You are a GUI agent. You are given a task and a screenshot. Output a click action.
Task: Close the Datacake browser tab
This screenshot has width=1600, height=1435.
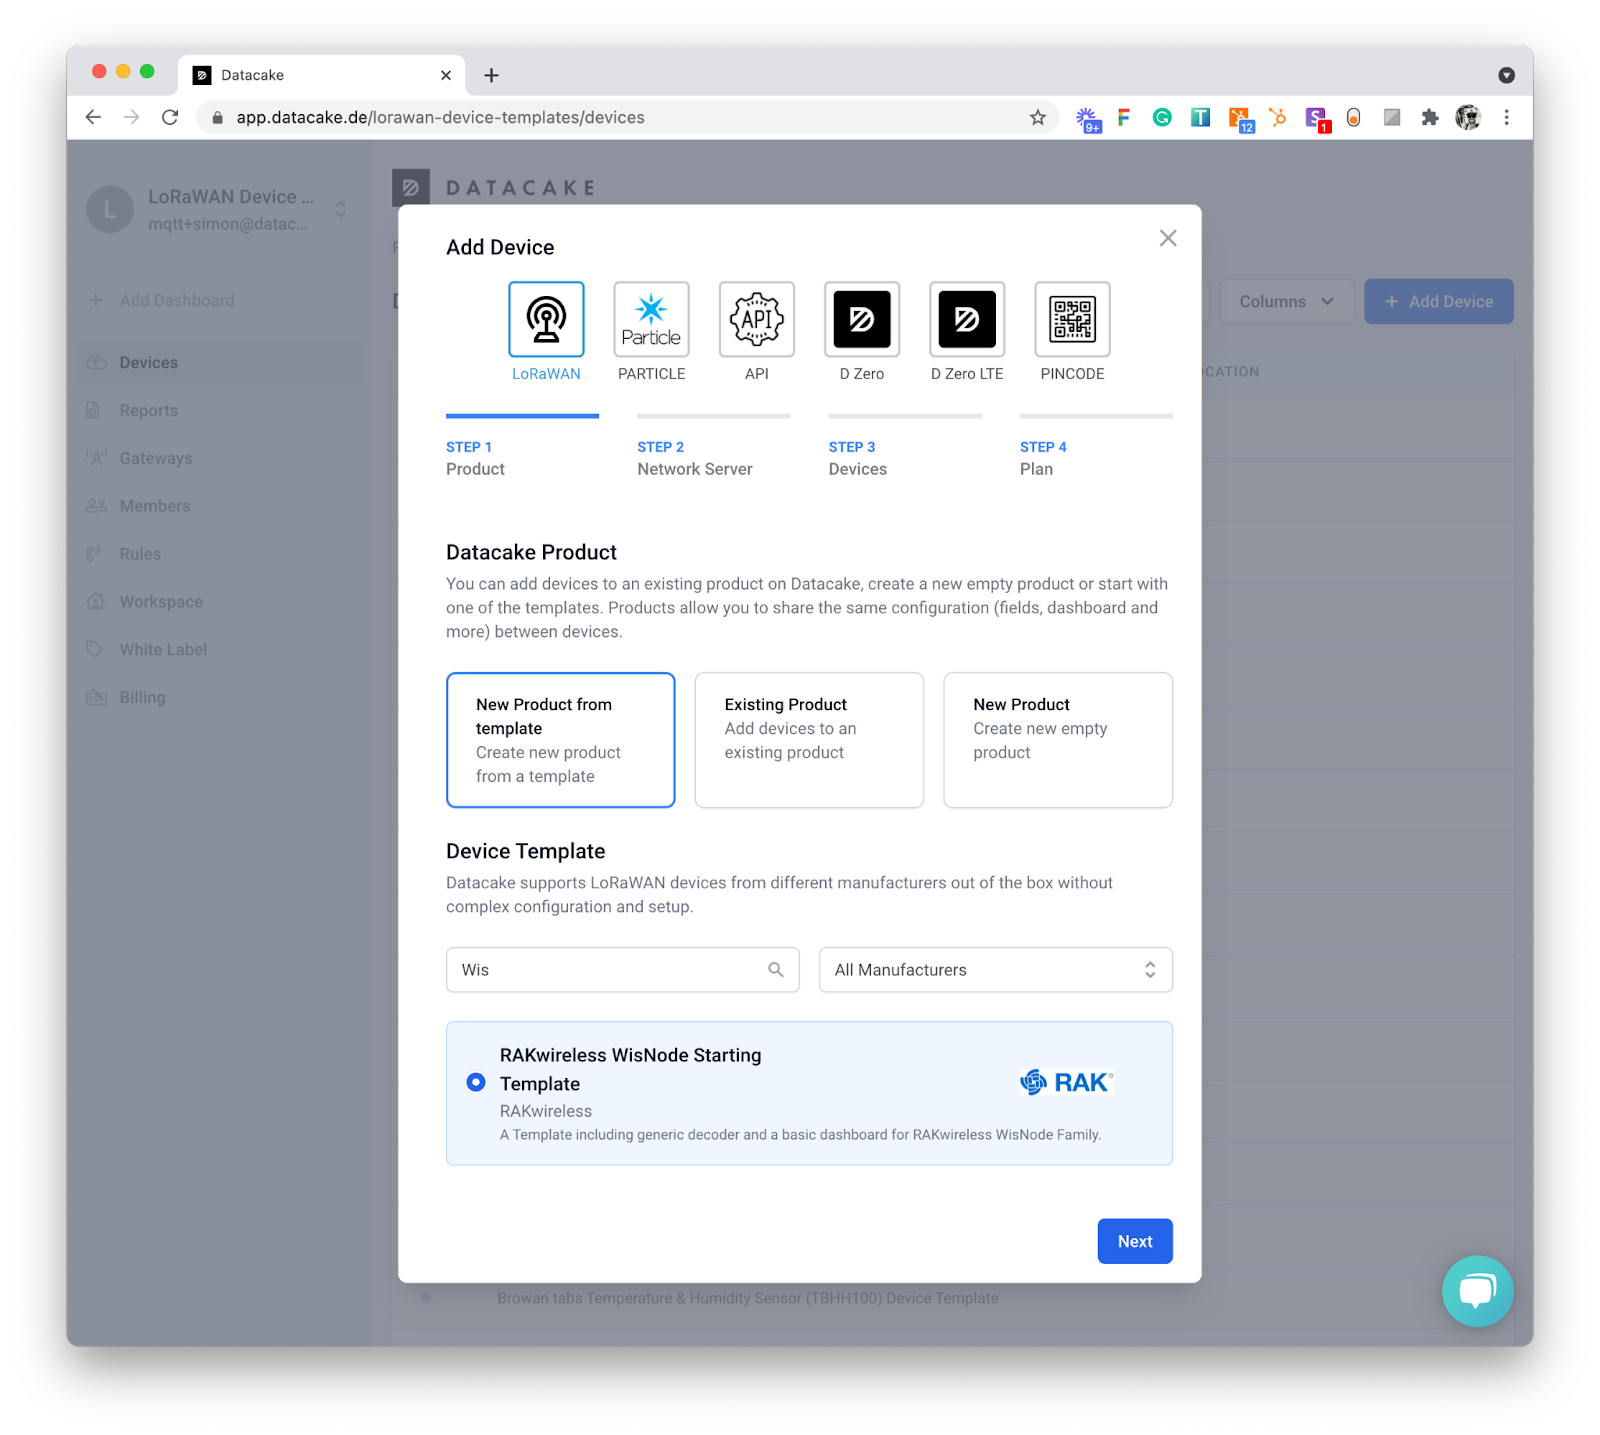446,75
